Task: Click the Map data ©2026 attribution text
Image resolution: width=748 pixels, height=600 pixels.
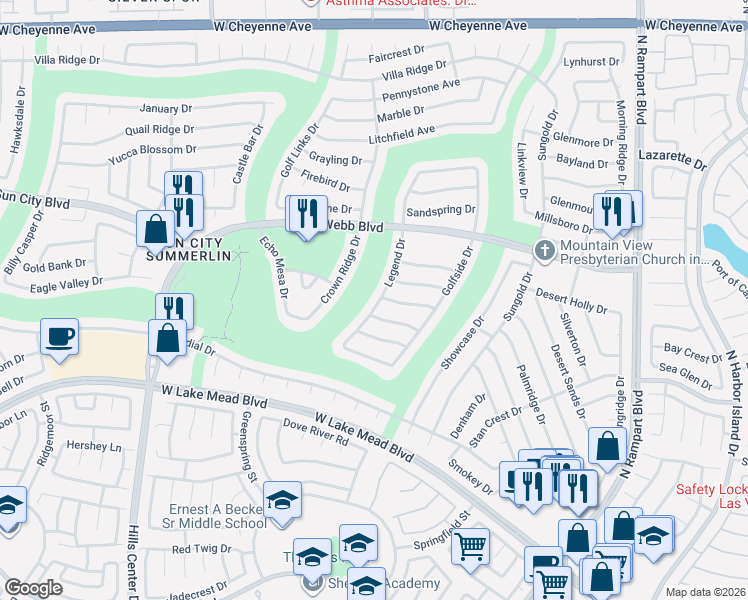Action: 706,592
